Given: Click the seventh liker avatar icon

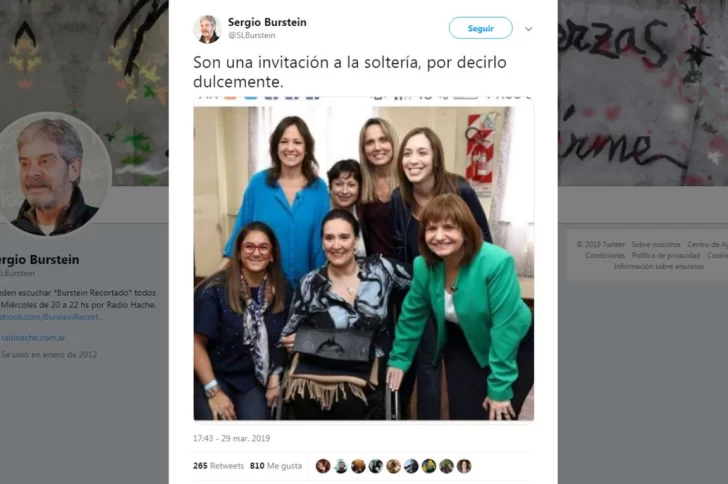Looking at the screenshot, I should tap(429, 466).
